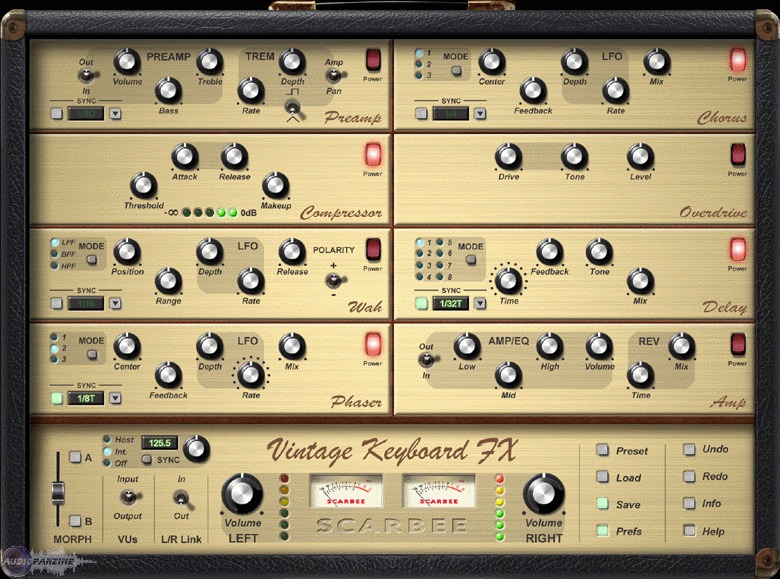This screenshot has height=579, width=780.
Task: Toggle the Phaser power switch
Action: [373, 345]
